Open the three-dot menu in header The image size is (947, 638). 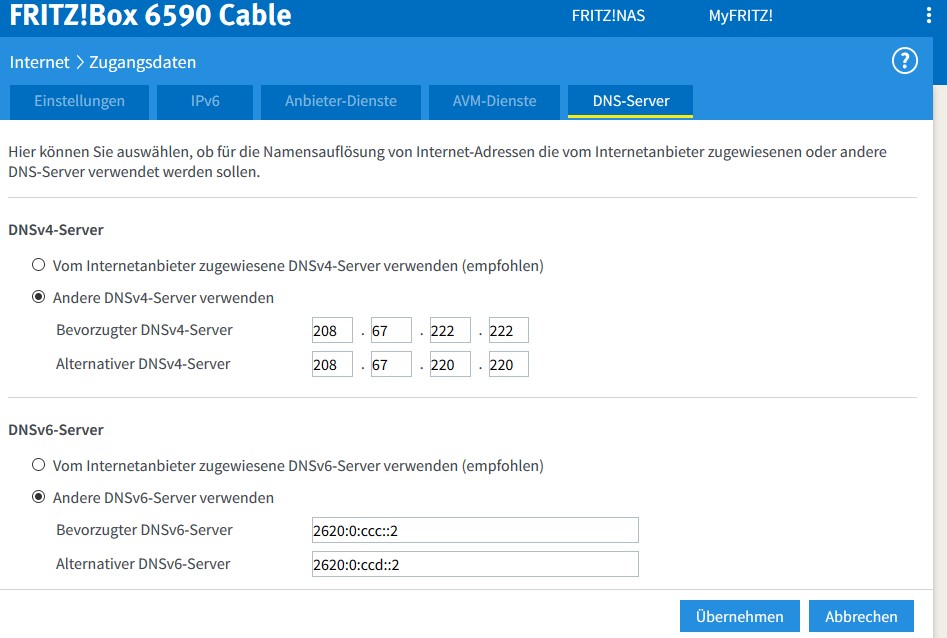click(x=928, y=16)
